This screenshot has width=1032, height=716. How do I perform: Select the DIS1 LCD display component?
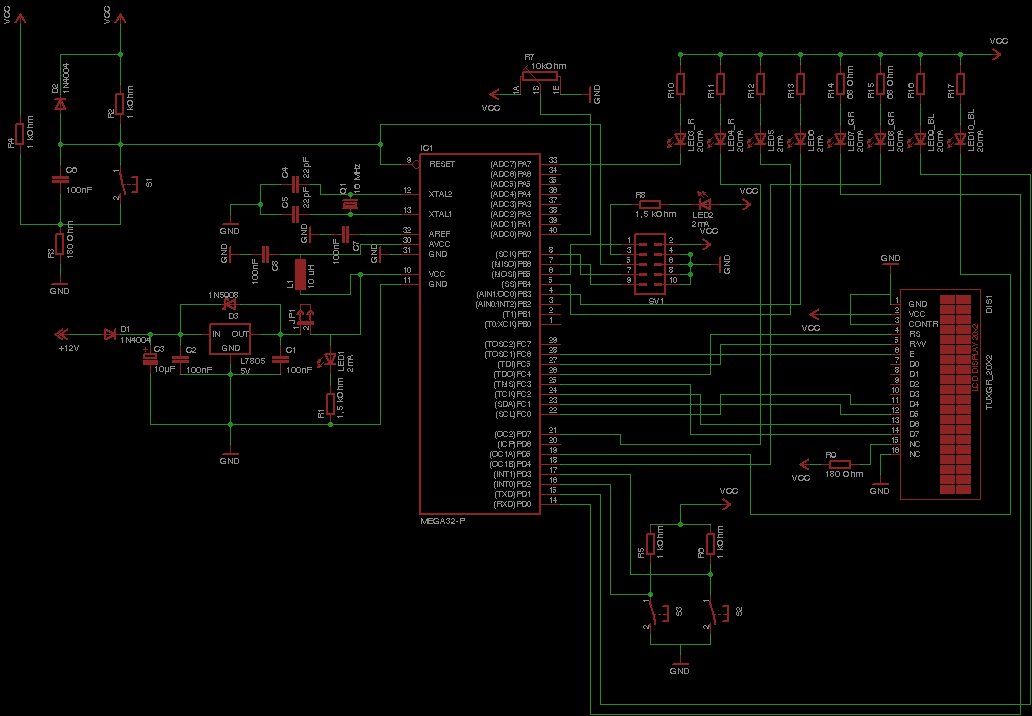[941, 394]
